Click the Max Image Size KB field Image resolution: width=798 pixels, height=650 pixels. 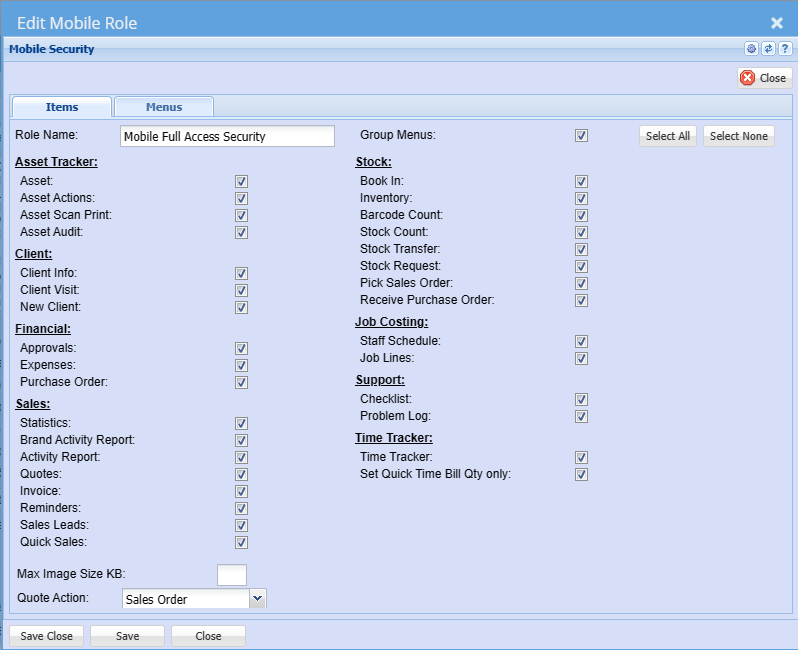click(x=231, y=574)
